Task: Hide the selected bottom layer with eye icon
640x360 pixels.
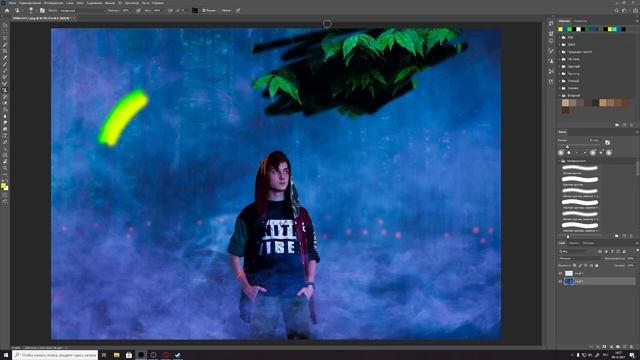Action: (x=560, y=281)
